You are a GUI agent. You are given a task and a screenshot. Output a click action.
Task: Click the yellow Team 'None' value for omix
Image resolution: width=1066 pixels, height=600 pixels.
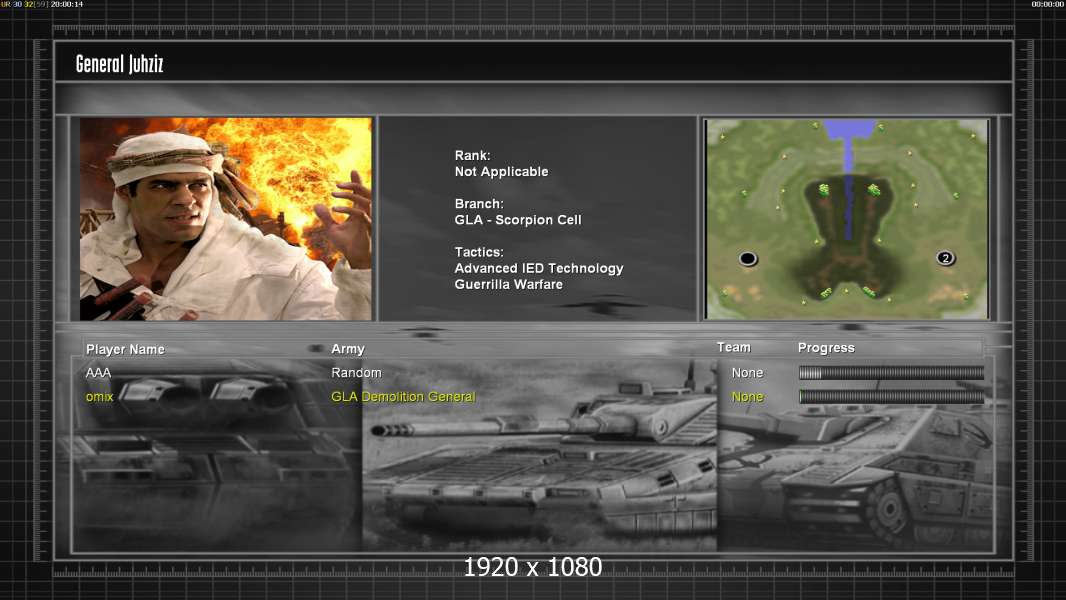click(747, 397)
